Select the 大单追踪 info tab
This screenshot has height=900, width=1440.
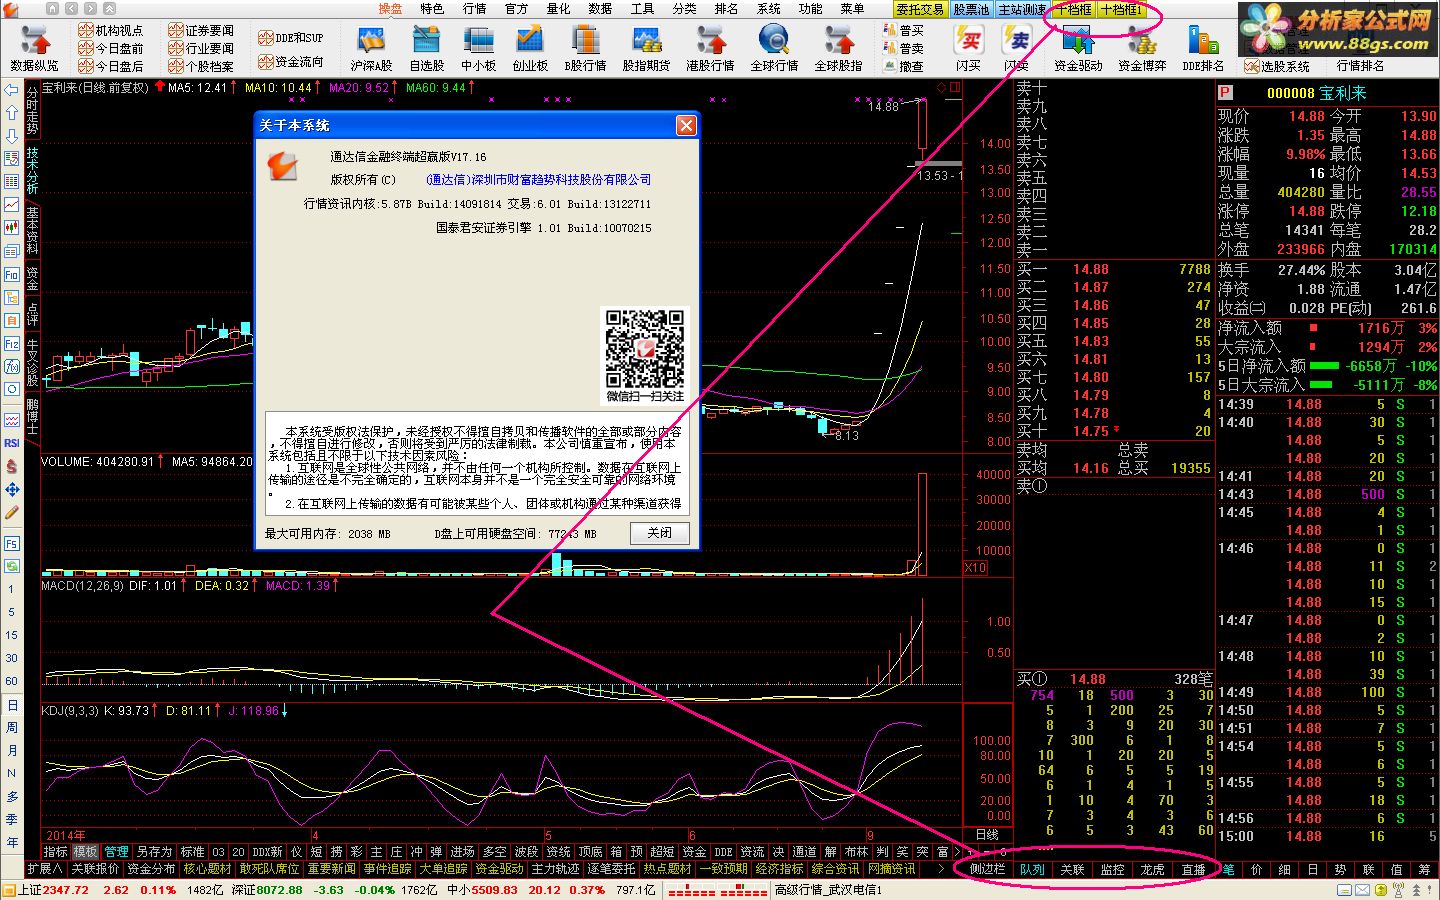[x=443, y=869]
